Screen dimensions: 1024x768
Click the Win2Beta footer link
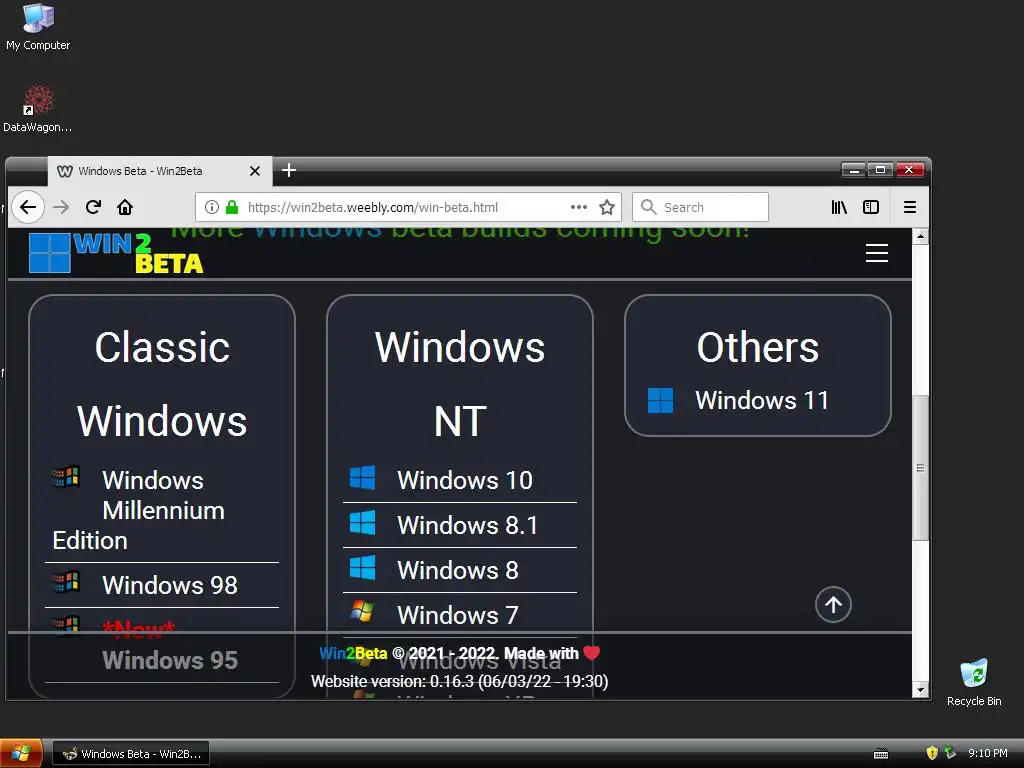coord(353,653)
